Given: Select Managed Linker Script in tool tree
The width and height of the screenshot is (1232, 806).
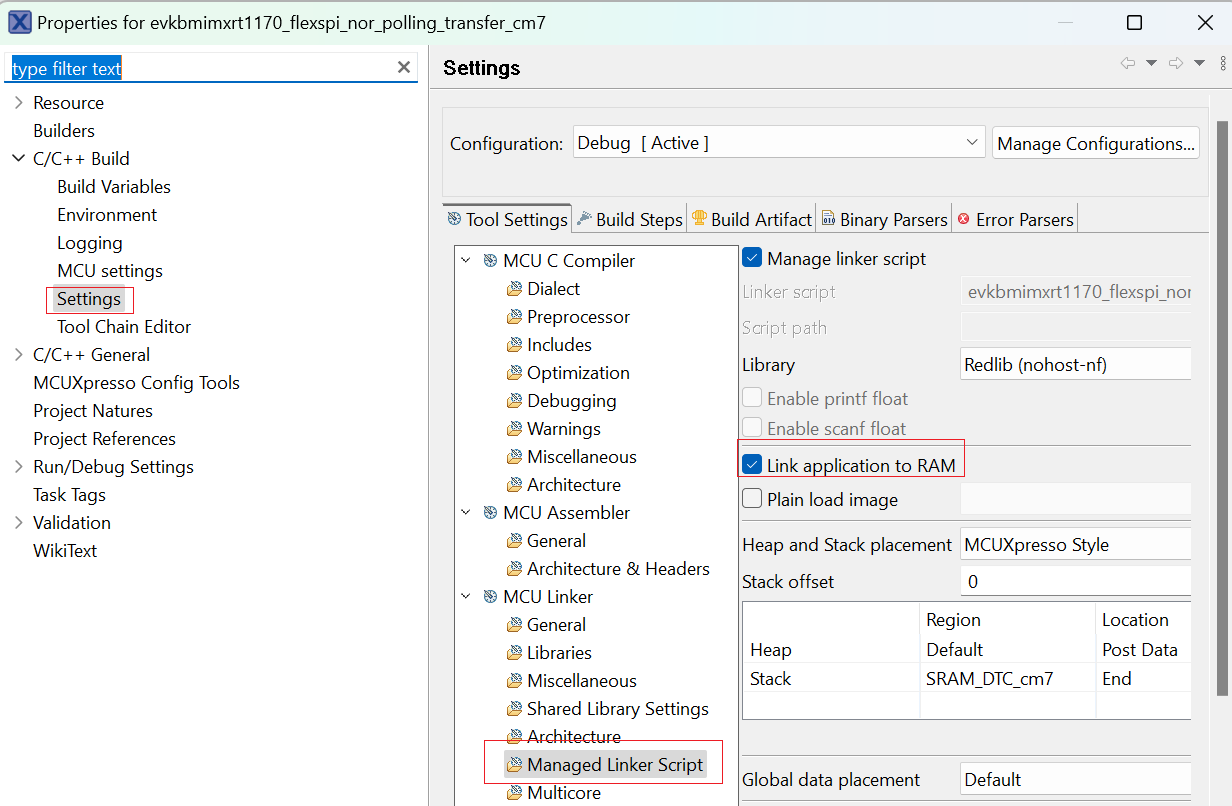Looking at the screenshot, I should click(x=615, y=765).
